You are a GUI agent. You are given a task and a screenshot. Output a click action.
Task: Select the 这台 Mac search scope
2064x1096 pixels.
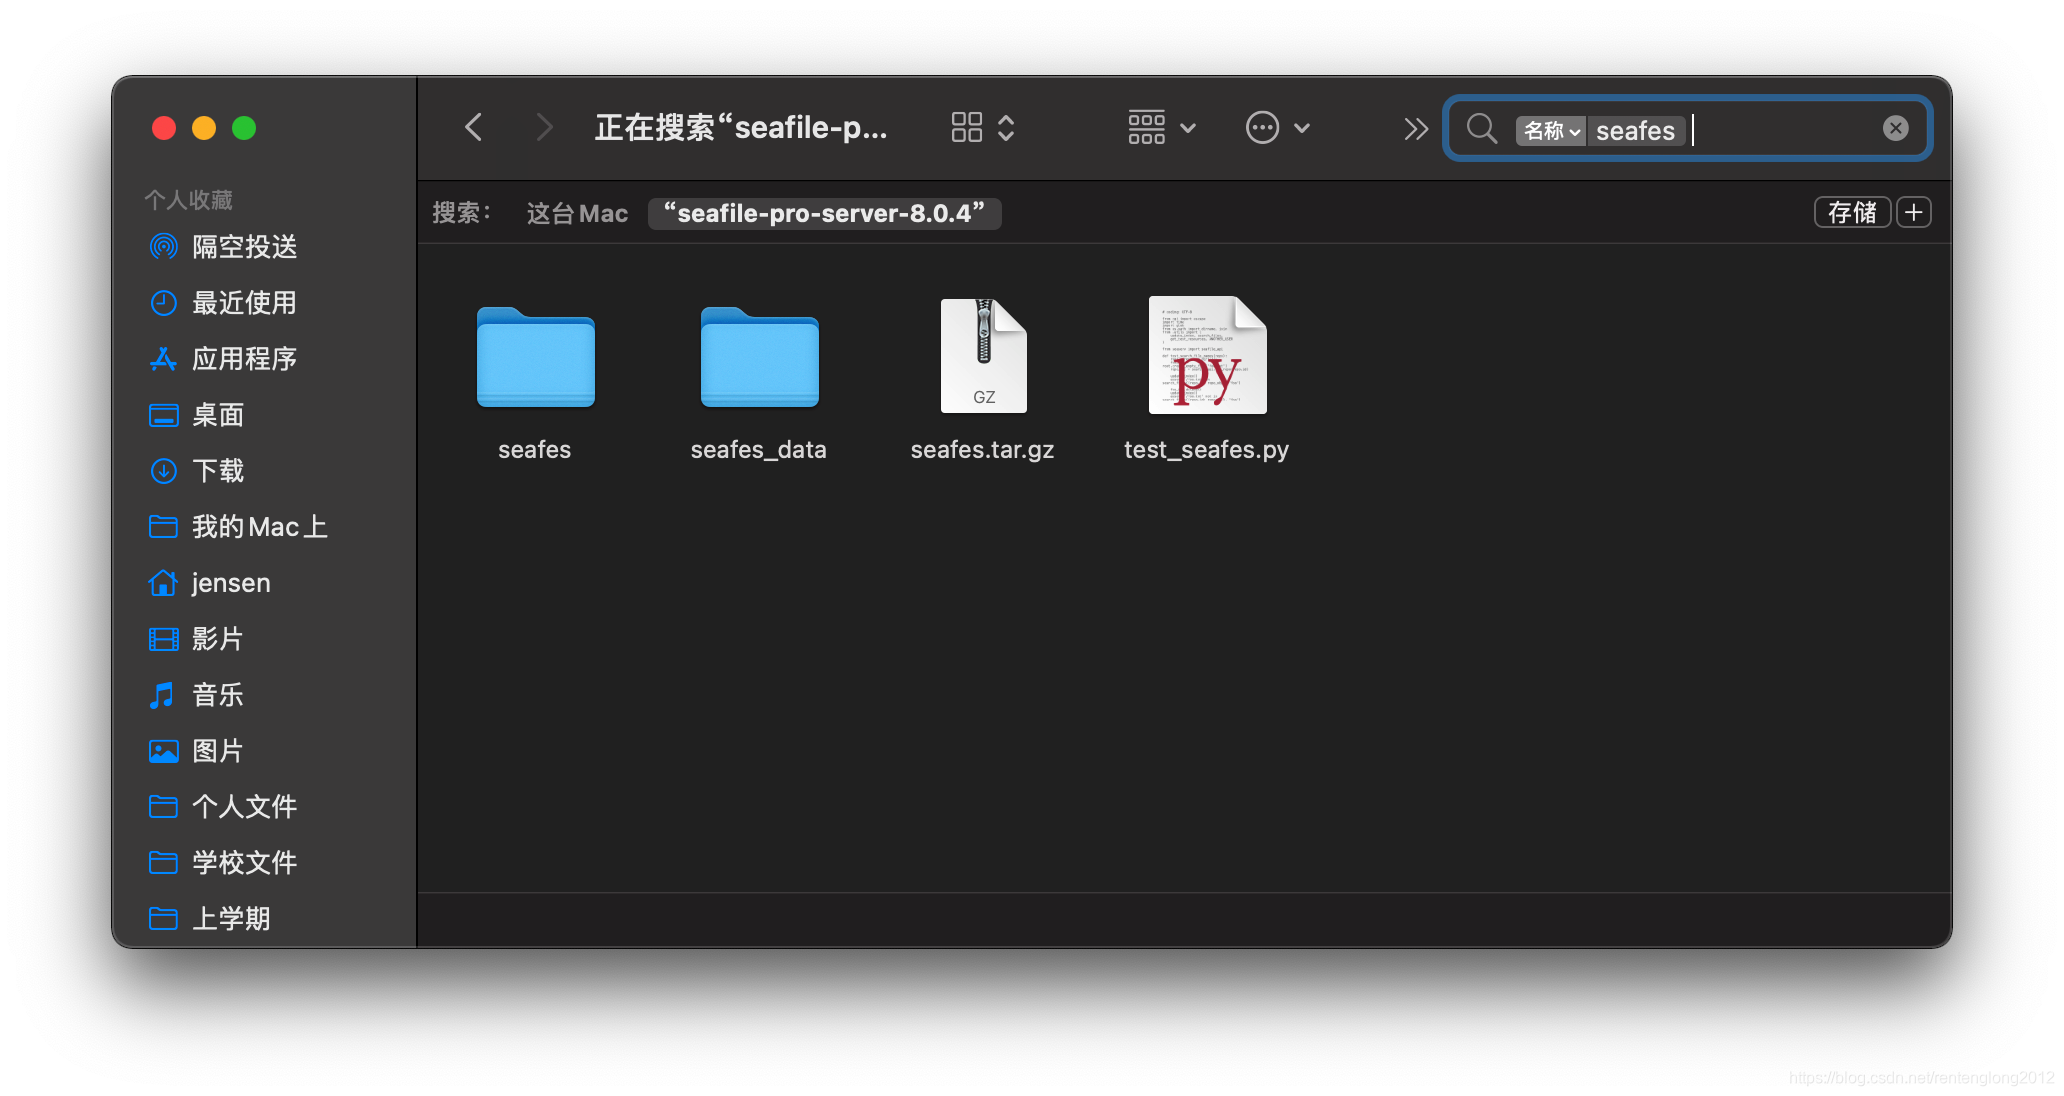click(577, 213)
